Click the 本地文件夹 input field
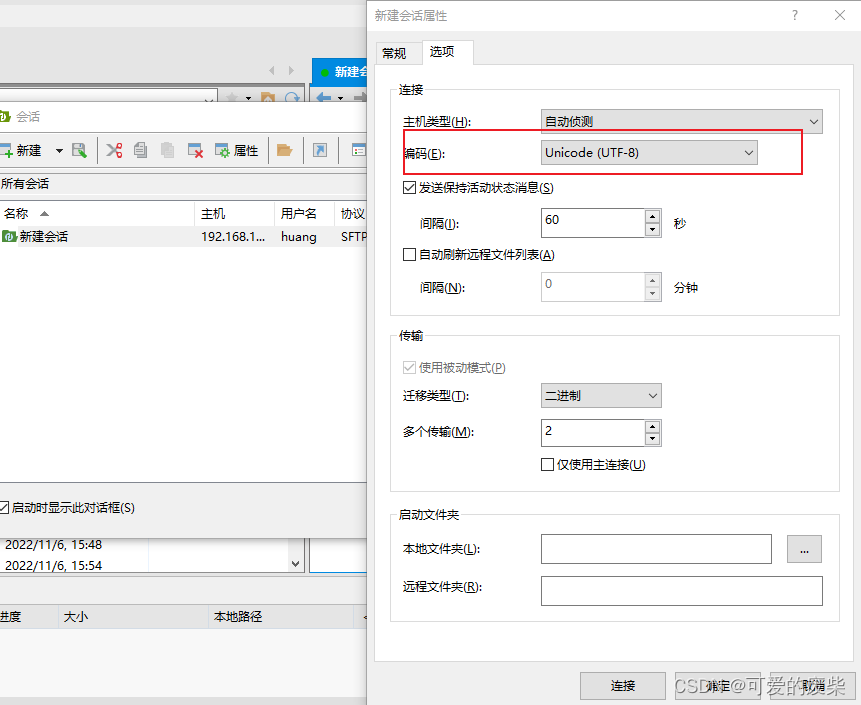 point(656,549)
